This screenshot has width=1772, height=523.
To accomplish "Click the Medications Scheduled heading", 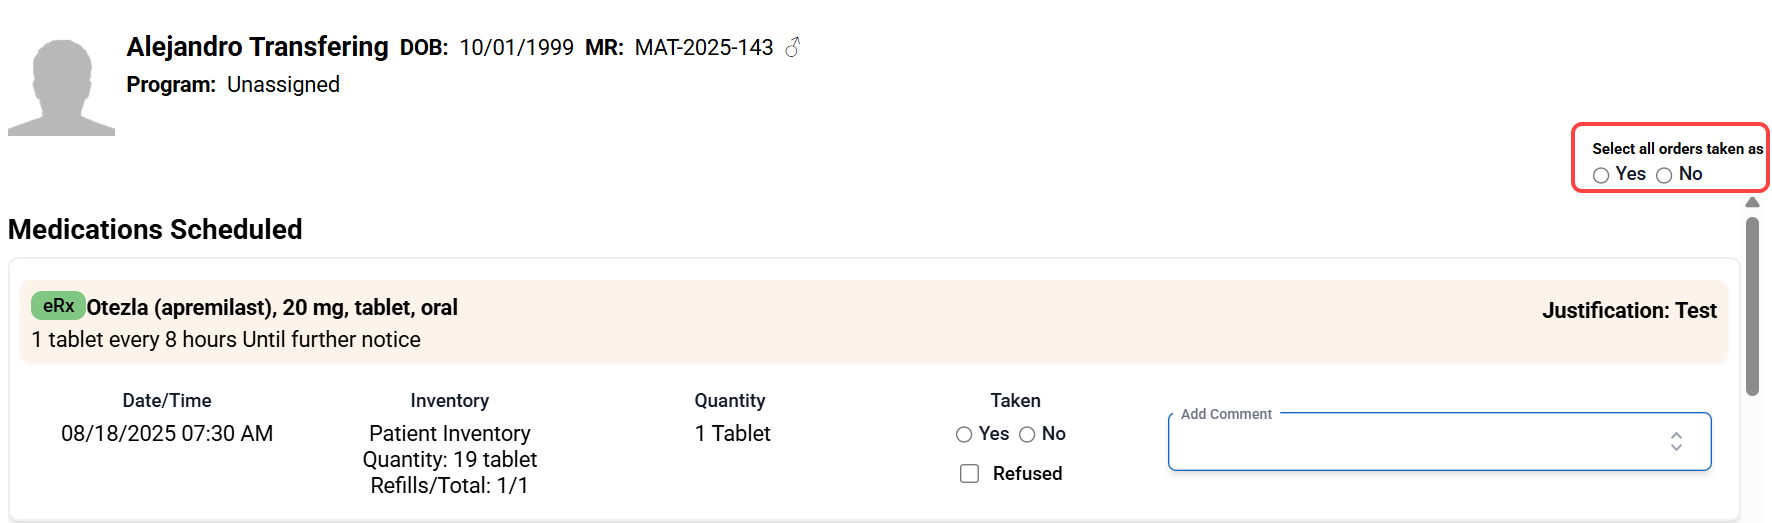I will click(x=155, y=230).
